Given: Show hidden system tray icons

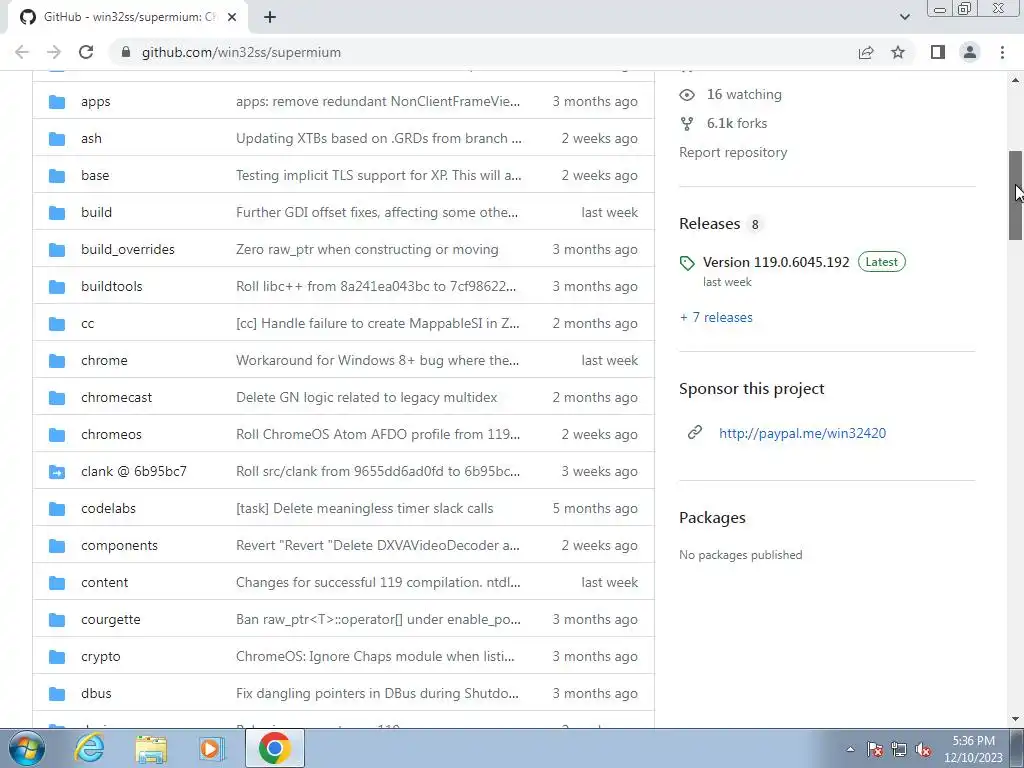Looking at the screenshot, I should click(850, 749).
